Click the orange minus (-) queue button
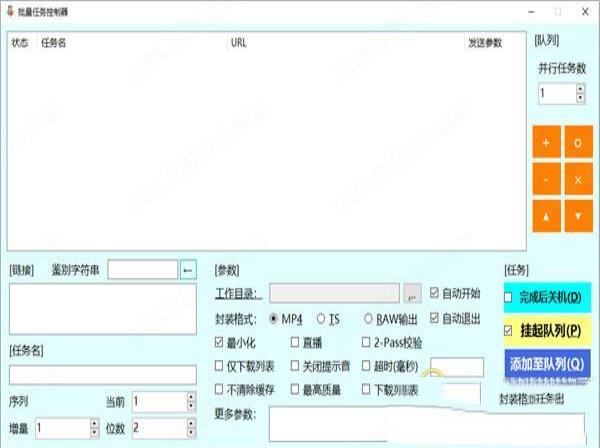This screenshot has width=600, height=448. [546, 180]
